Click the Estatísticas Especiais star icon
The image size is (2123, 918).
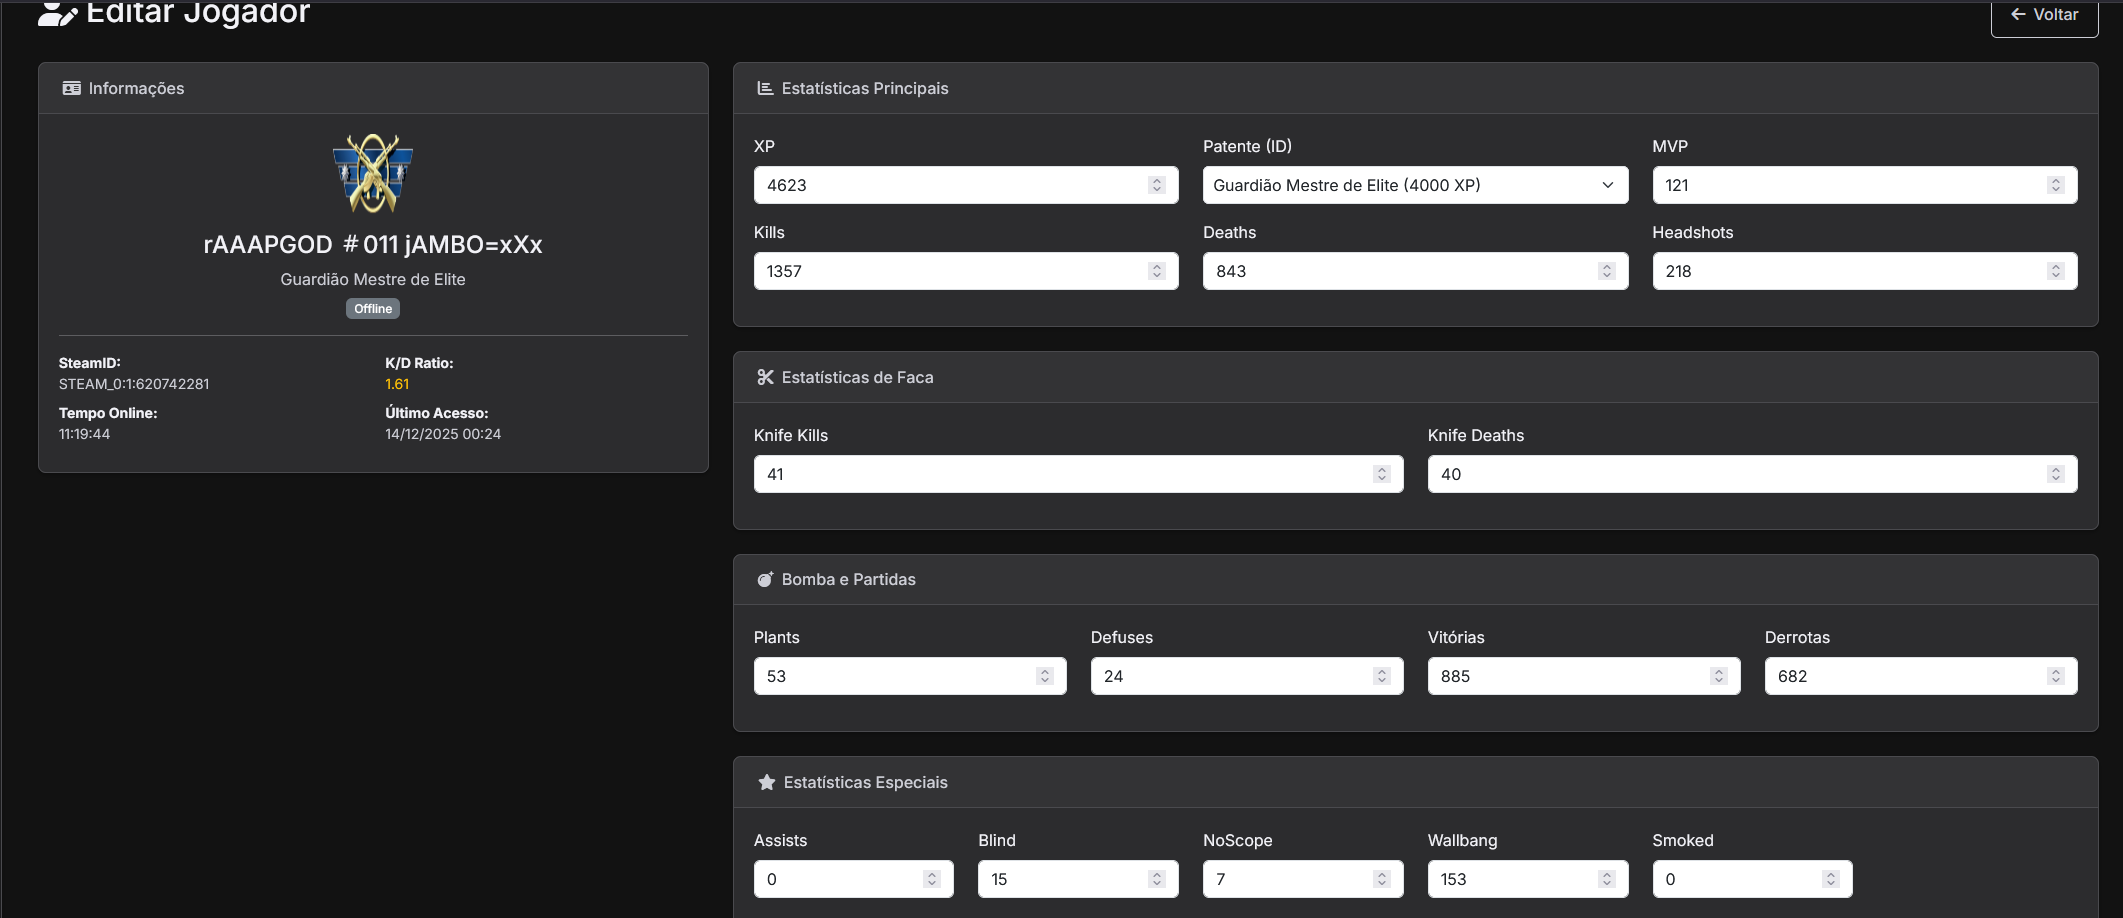click(x=766, y=782)
